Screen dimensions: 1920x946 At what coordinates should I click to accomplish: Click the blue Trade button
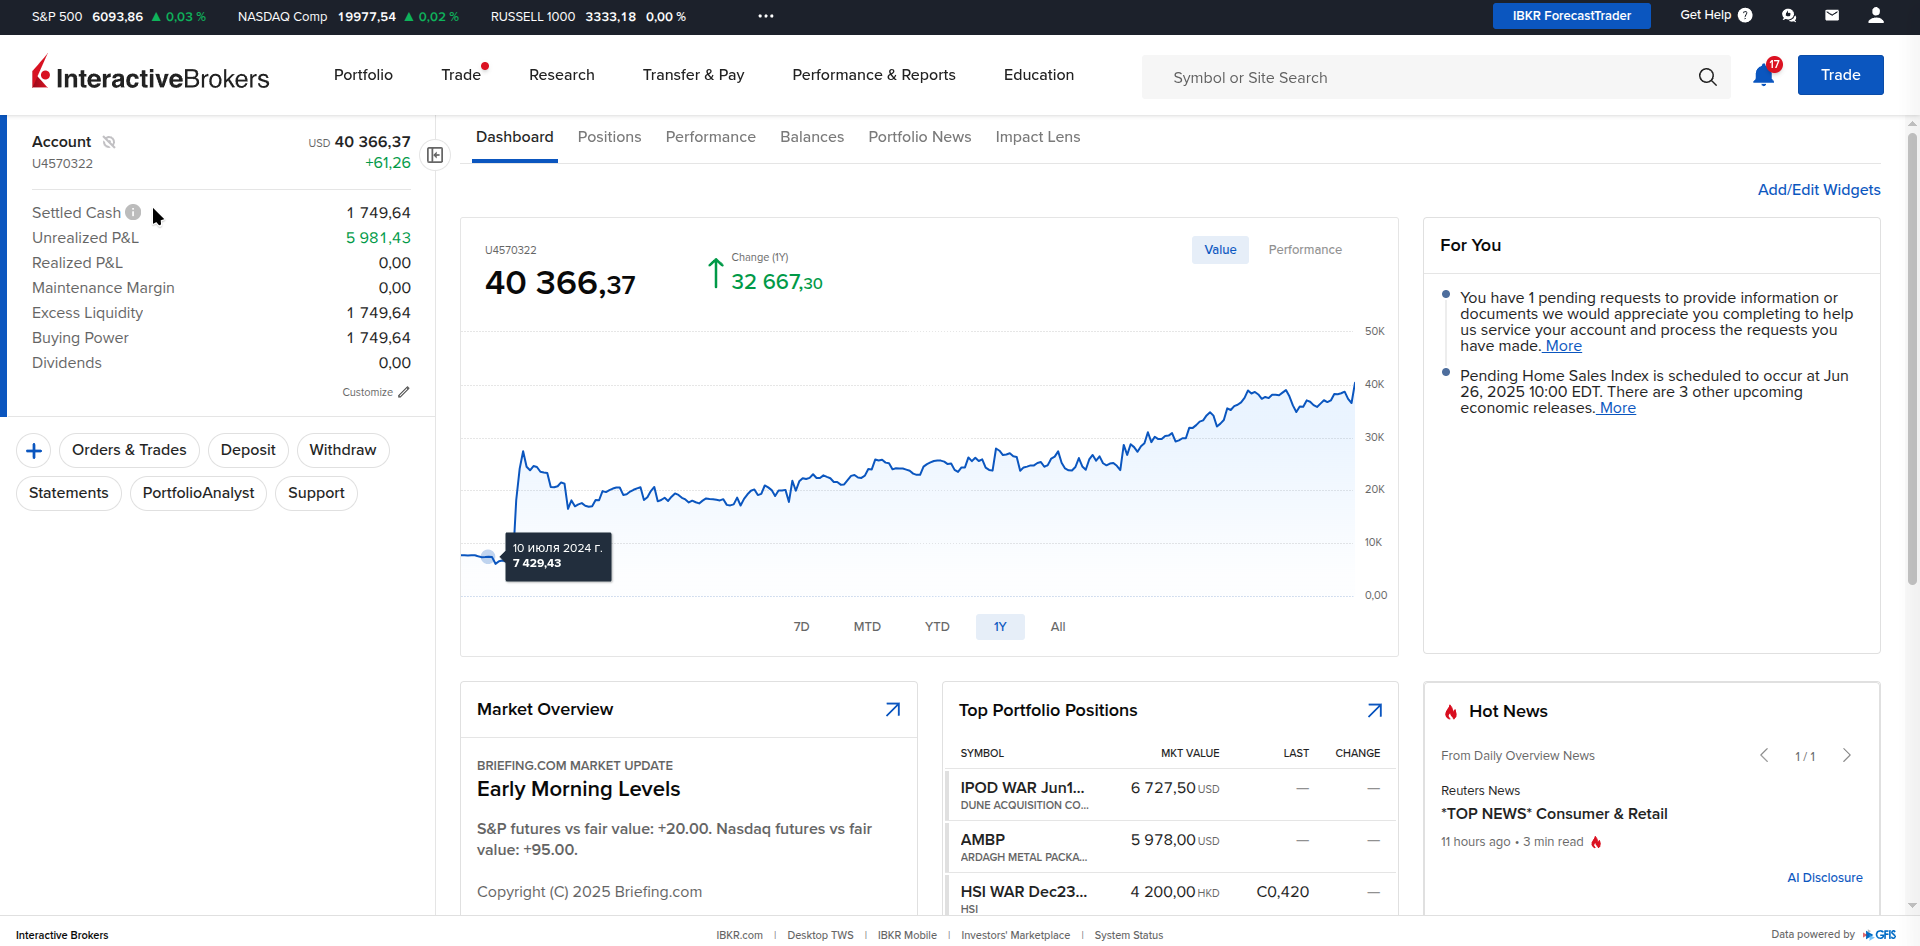click(x=1841, y=75)
